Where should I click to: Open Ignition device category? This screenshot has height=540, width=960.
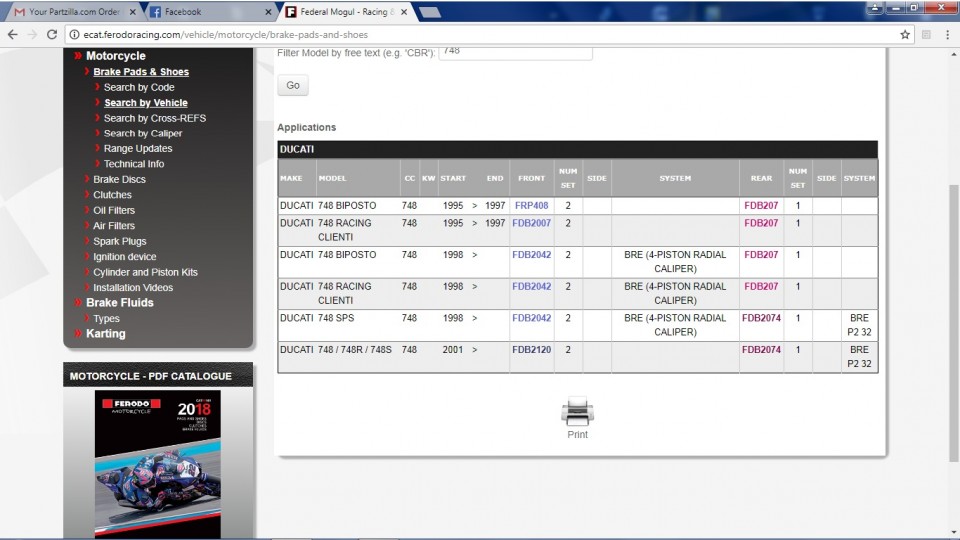click(x=124, y=257)
